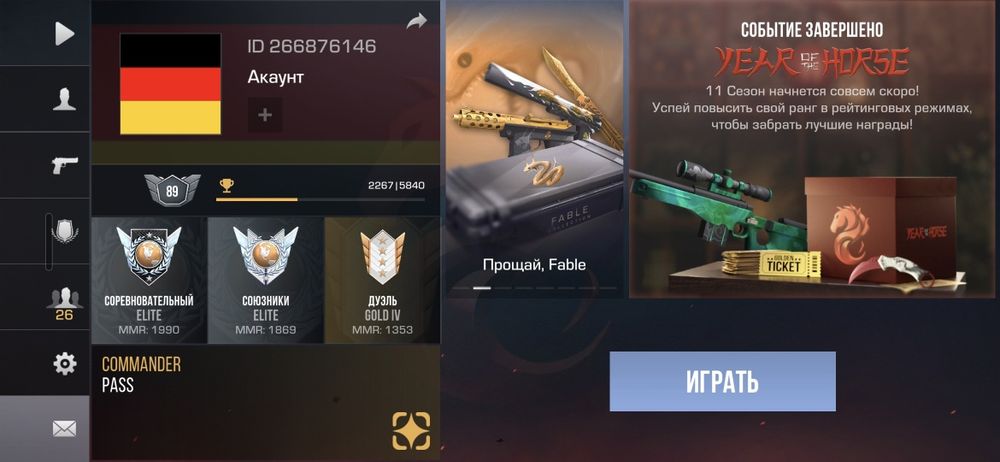Click the level 89 badge
Screen dimensions: 1000x462
click(172, 190)
